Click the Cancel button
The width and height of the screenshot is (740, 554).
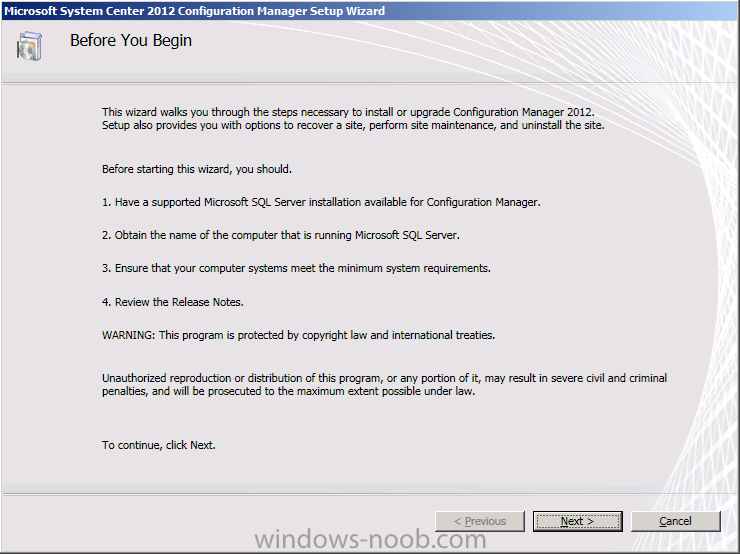[675, 521]
